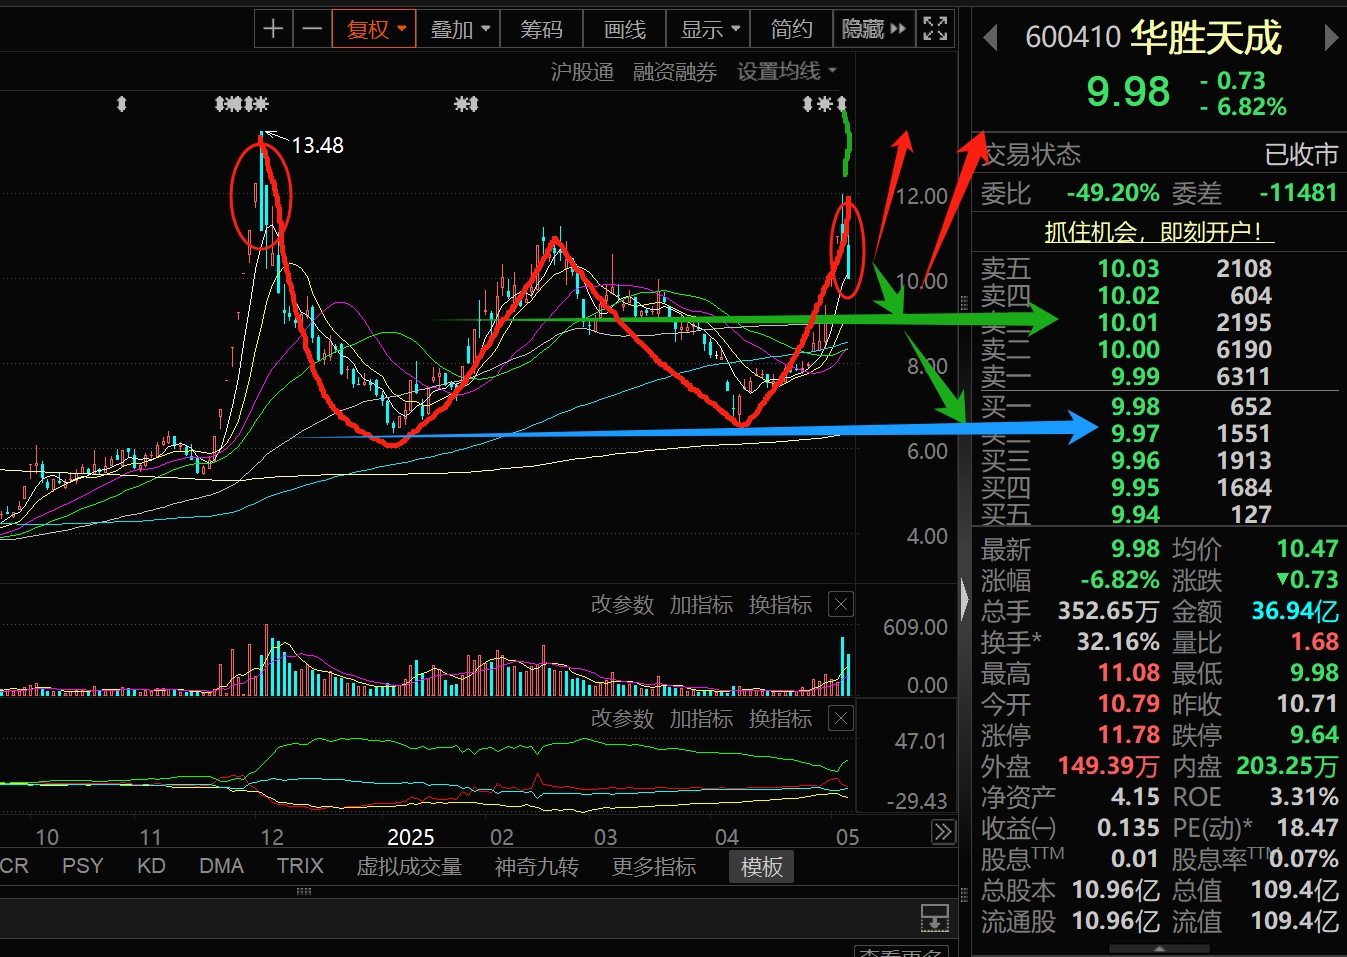
Task: Close the lower indicator panel
Action: click(x=841, y=719)
